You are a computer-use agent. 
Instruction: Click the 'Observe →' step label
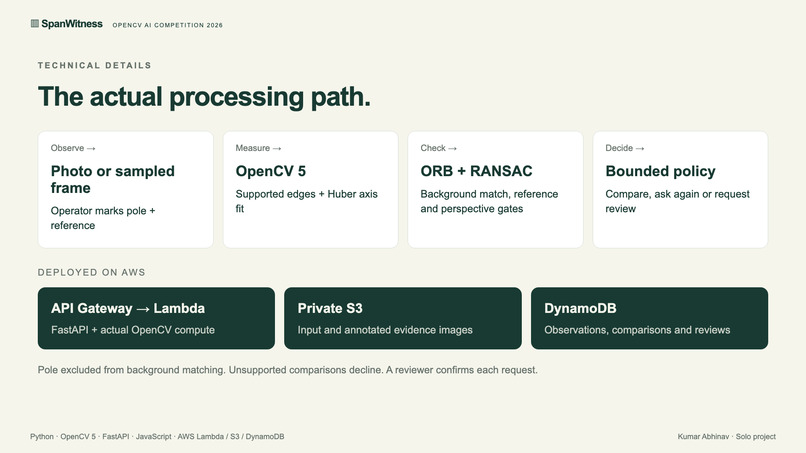coord(73,148)
